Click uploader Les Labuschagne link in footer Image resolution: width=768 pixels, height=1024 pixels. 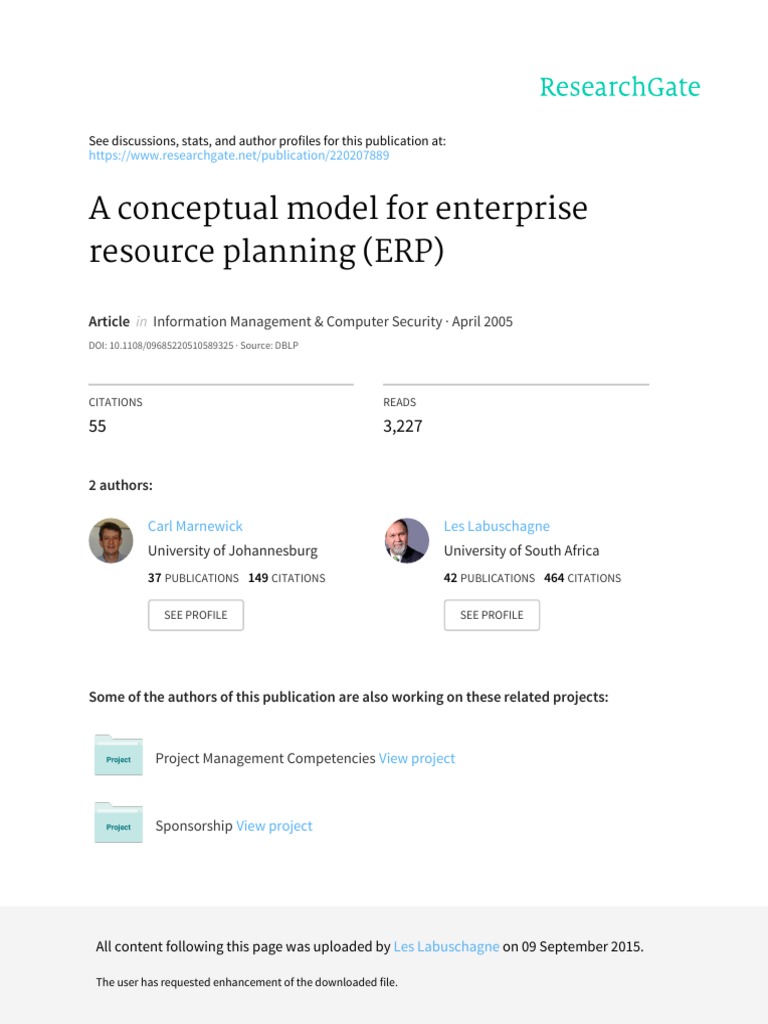tap(446, 946)
